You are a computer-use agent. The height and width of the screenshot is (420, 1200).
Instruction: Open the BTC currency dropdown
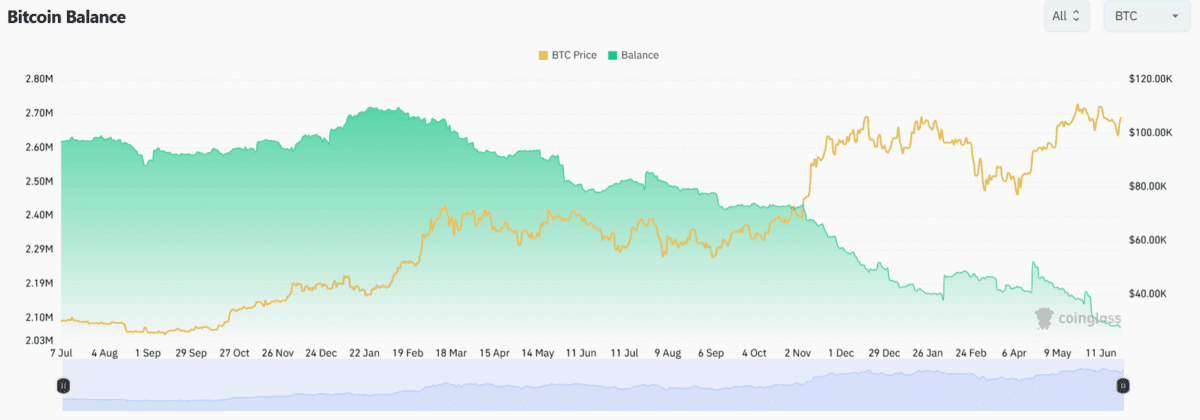(1146, 17)
